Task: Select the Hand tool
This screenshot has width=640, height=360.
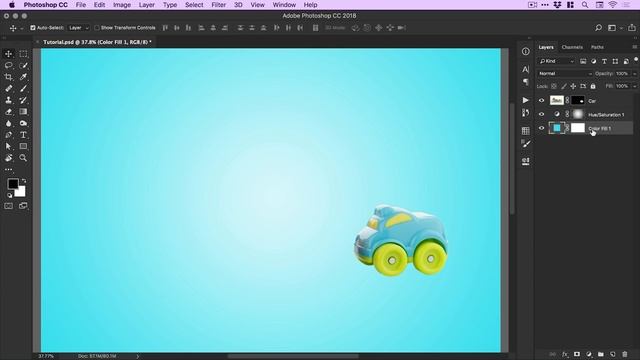Action: click(9, 158)
